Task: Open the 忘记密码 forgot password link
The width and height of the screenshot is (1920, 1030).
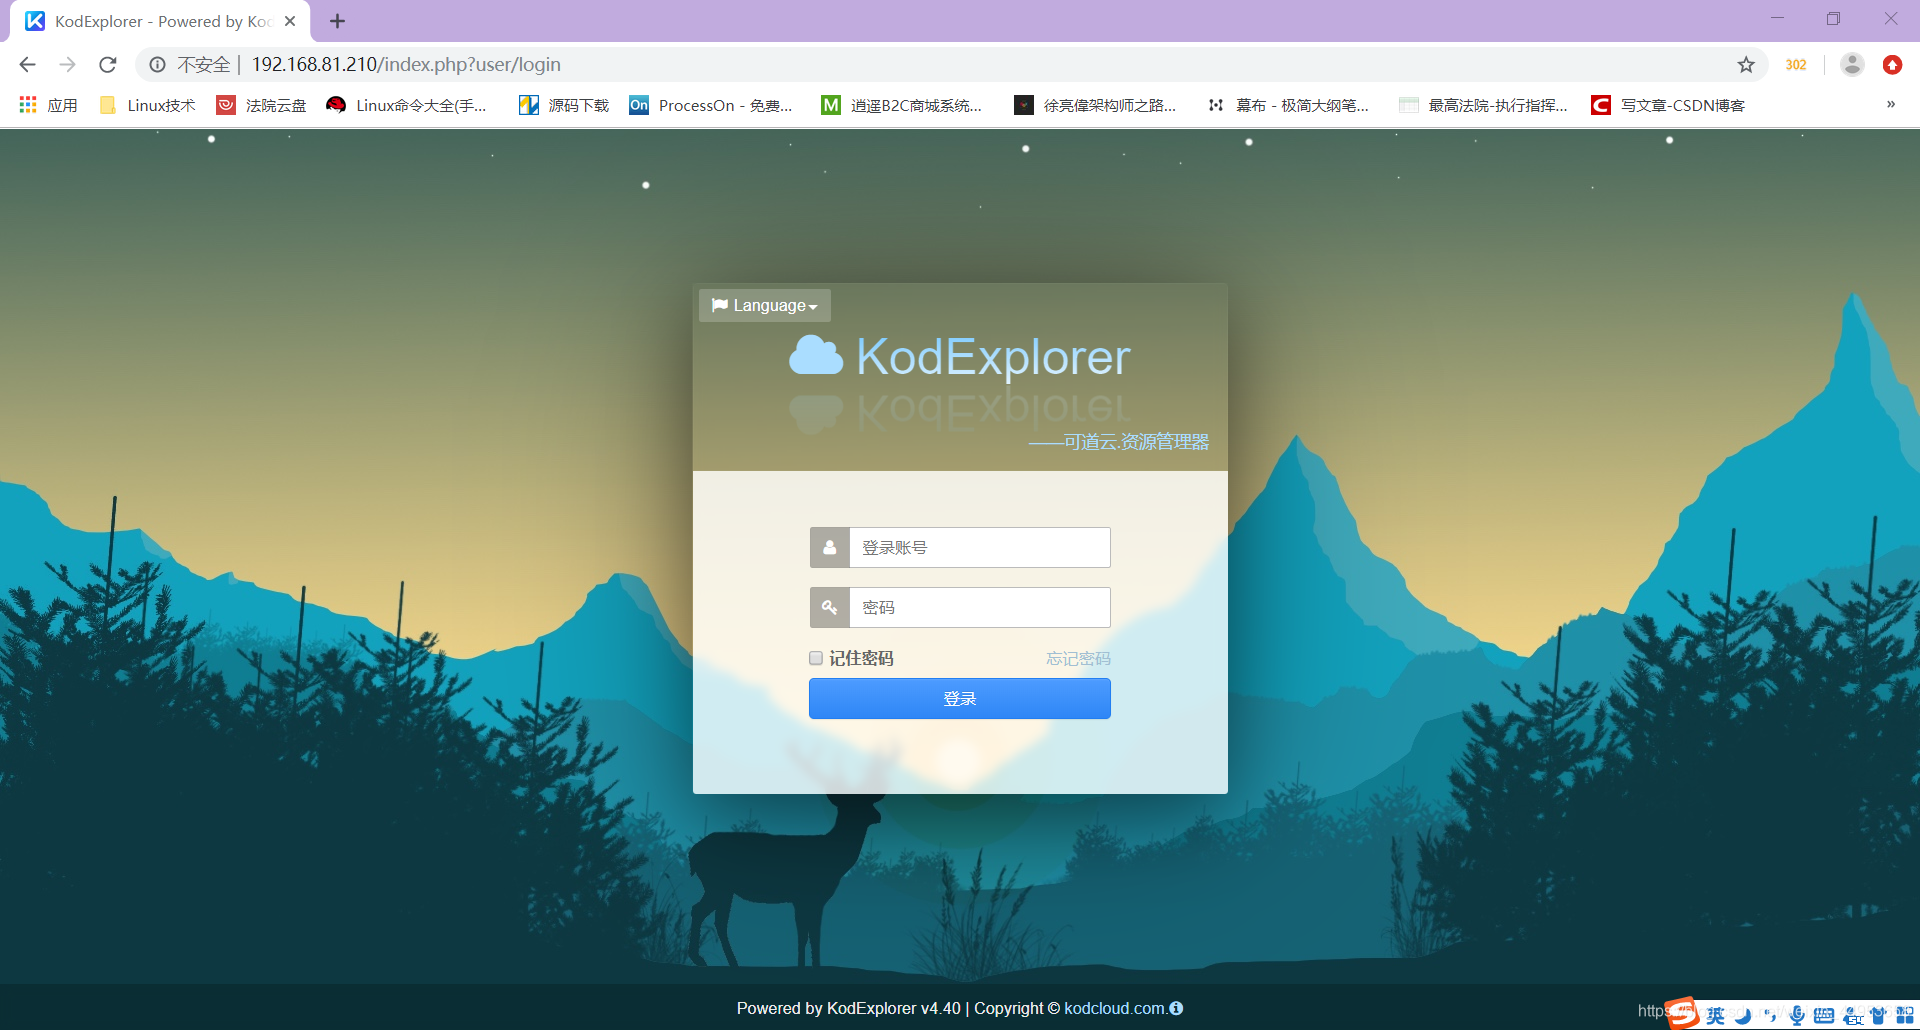Action: pos(1078,658)
